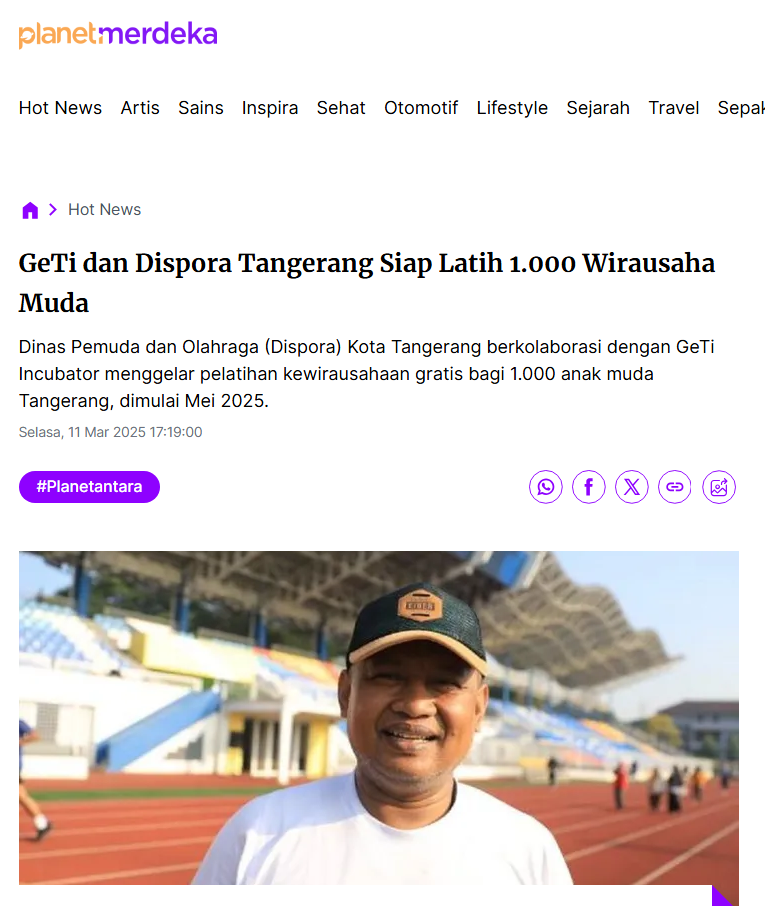The width and height of the screenshot is (765, 906).
Task: Copy article link icon
Action: (x=675, y=487)
